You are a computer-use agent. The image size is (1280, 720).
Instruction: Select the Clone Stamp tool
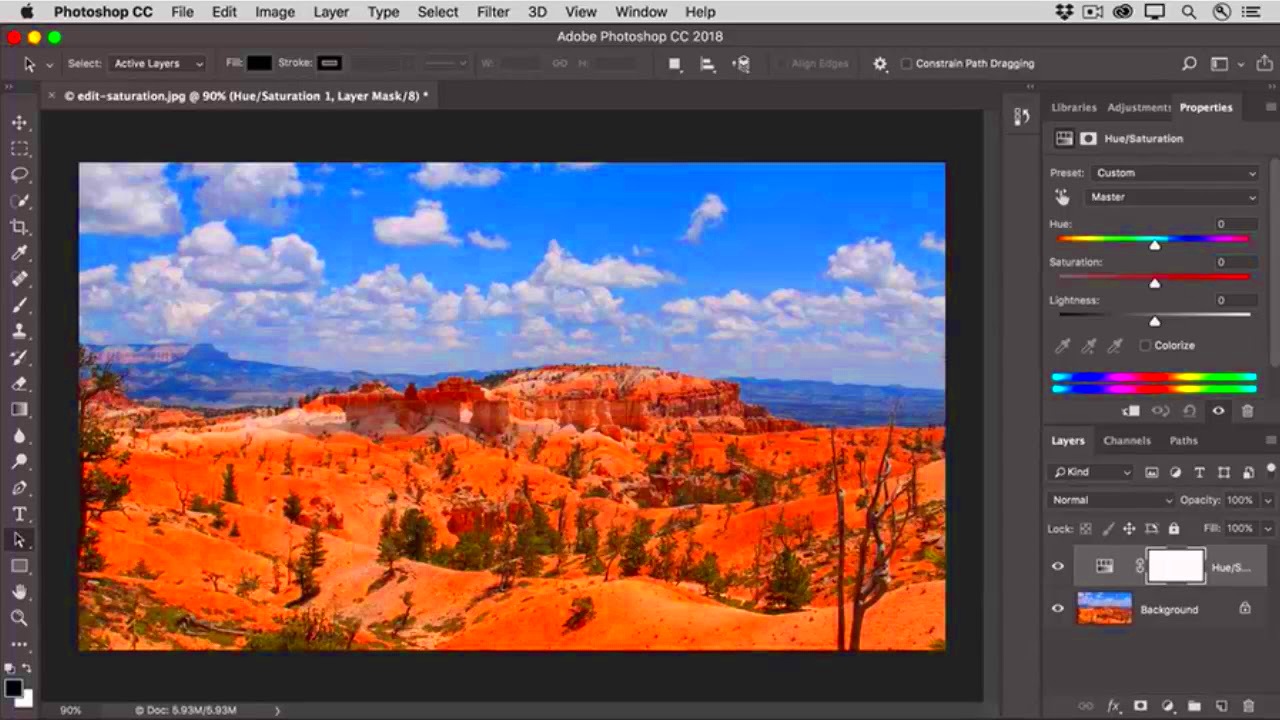tap(19, 331)
